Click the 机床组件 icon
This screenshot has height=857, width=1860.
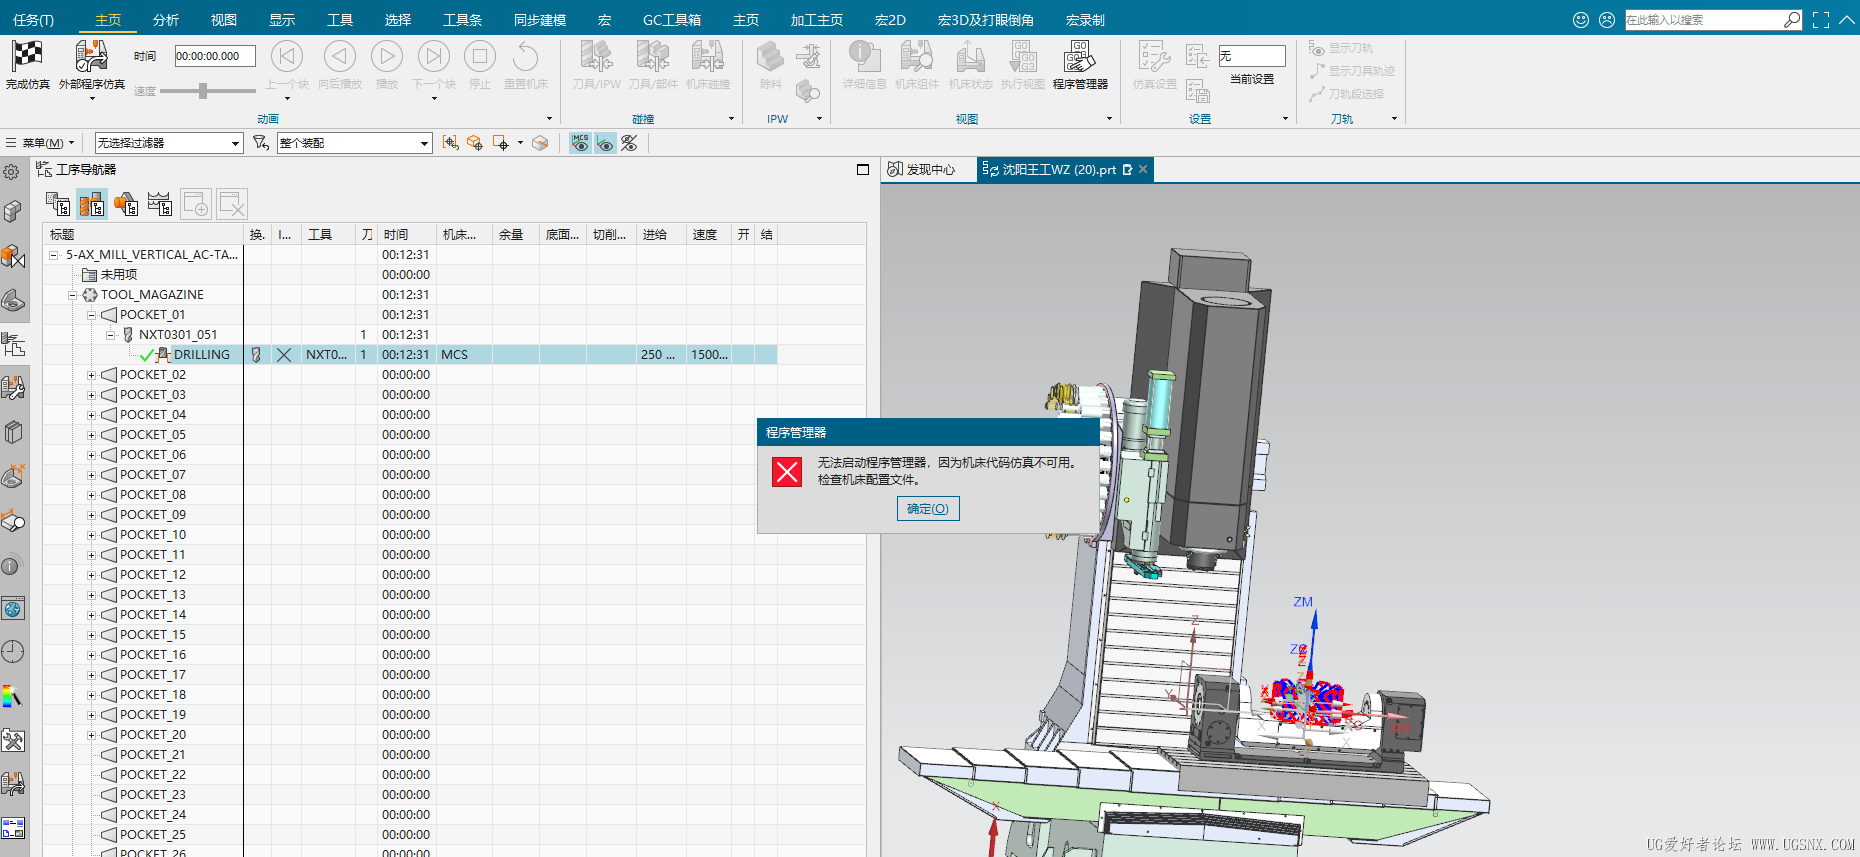(x=916, y=57)
